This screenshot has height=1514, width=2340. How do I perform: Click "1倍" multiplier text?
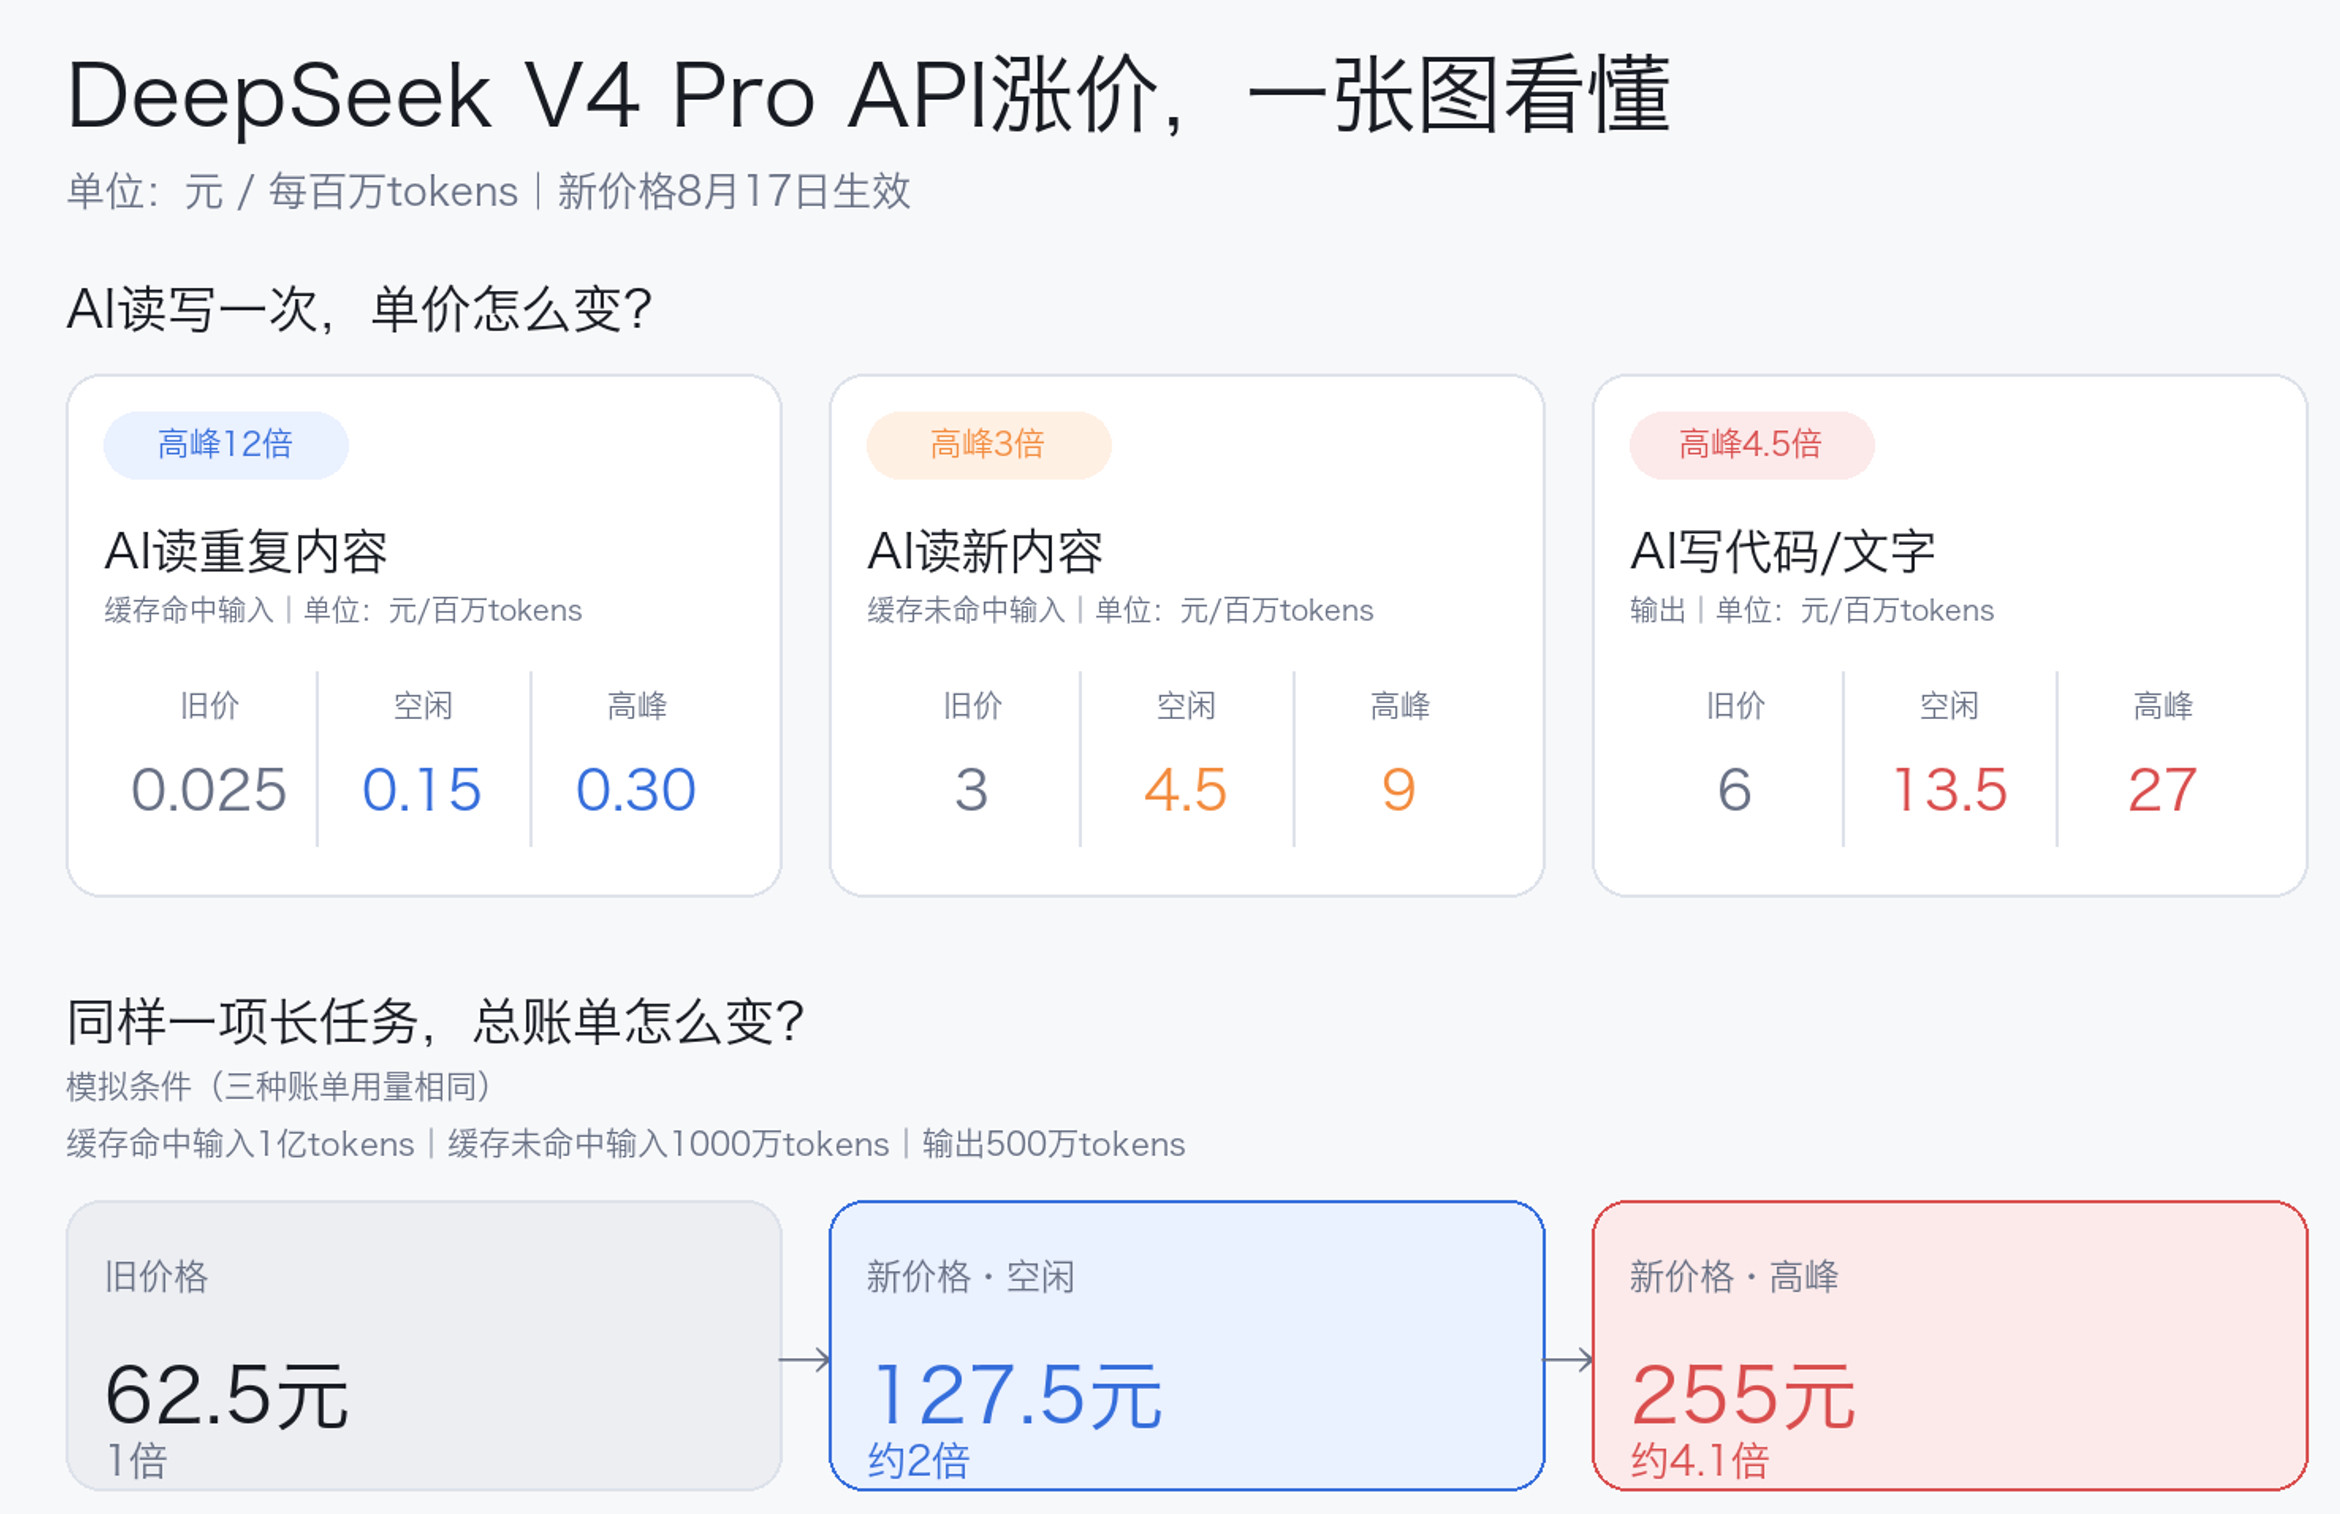(137, 1461)
